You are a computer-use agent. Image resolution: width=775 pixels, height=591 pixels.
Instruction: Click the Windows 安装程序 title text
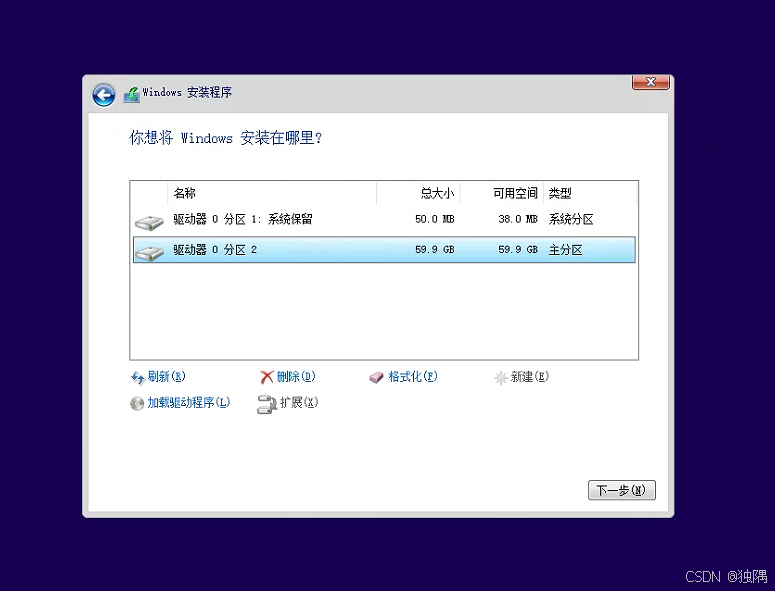click(x=187, y=92)
